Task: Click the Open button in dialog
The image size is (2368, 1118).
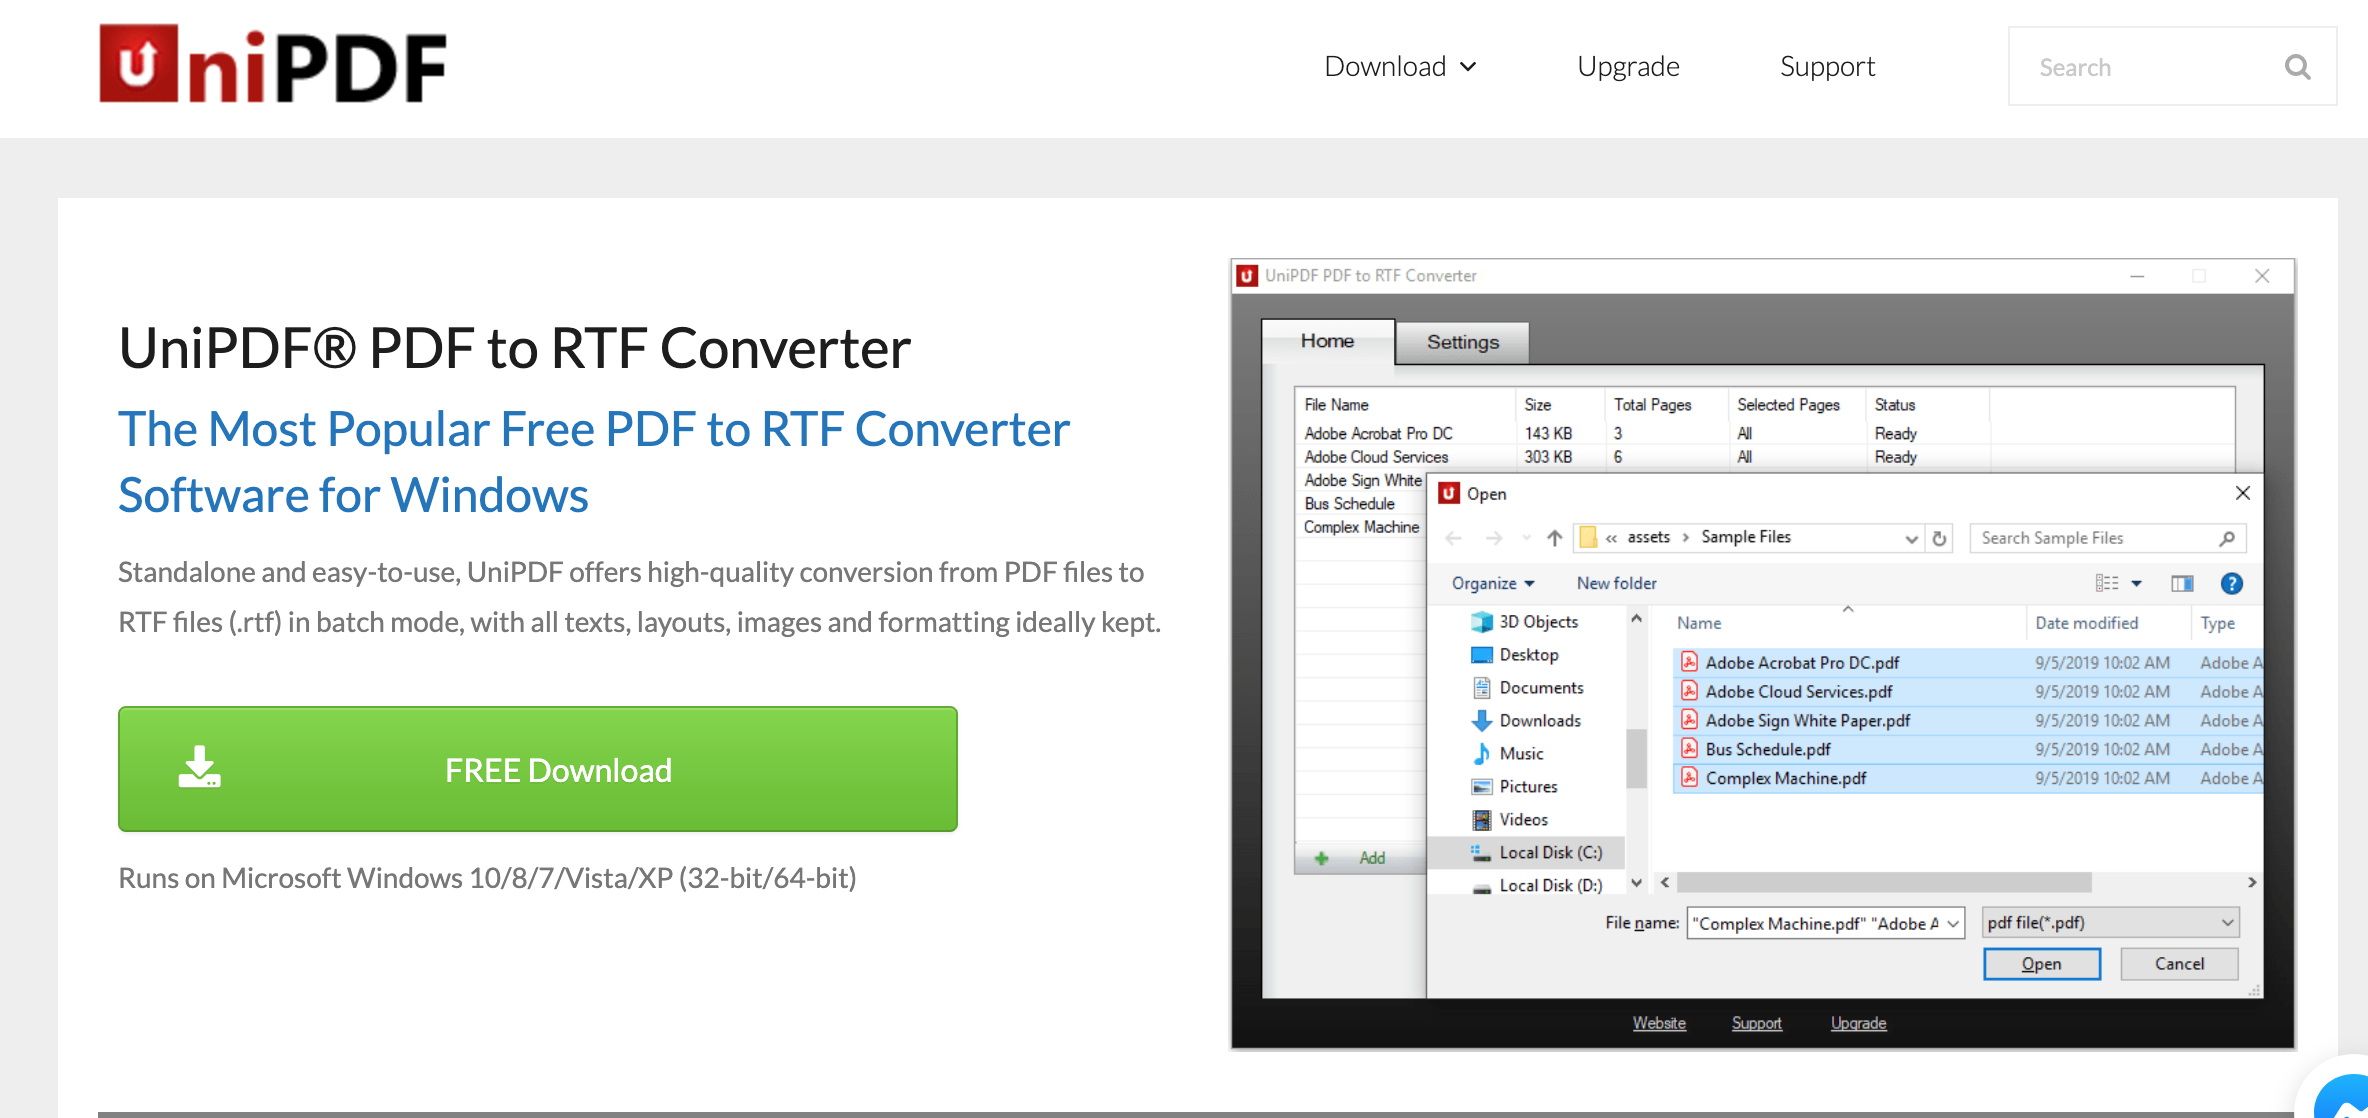Action: click(2041, 964)
